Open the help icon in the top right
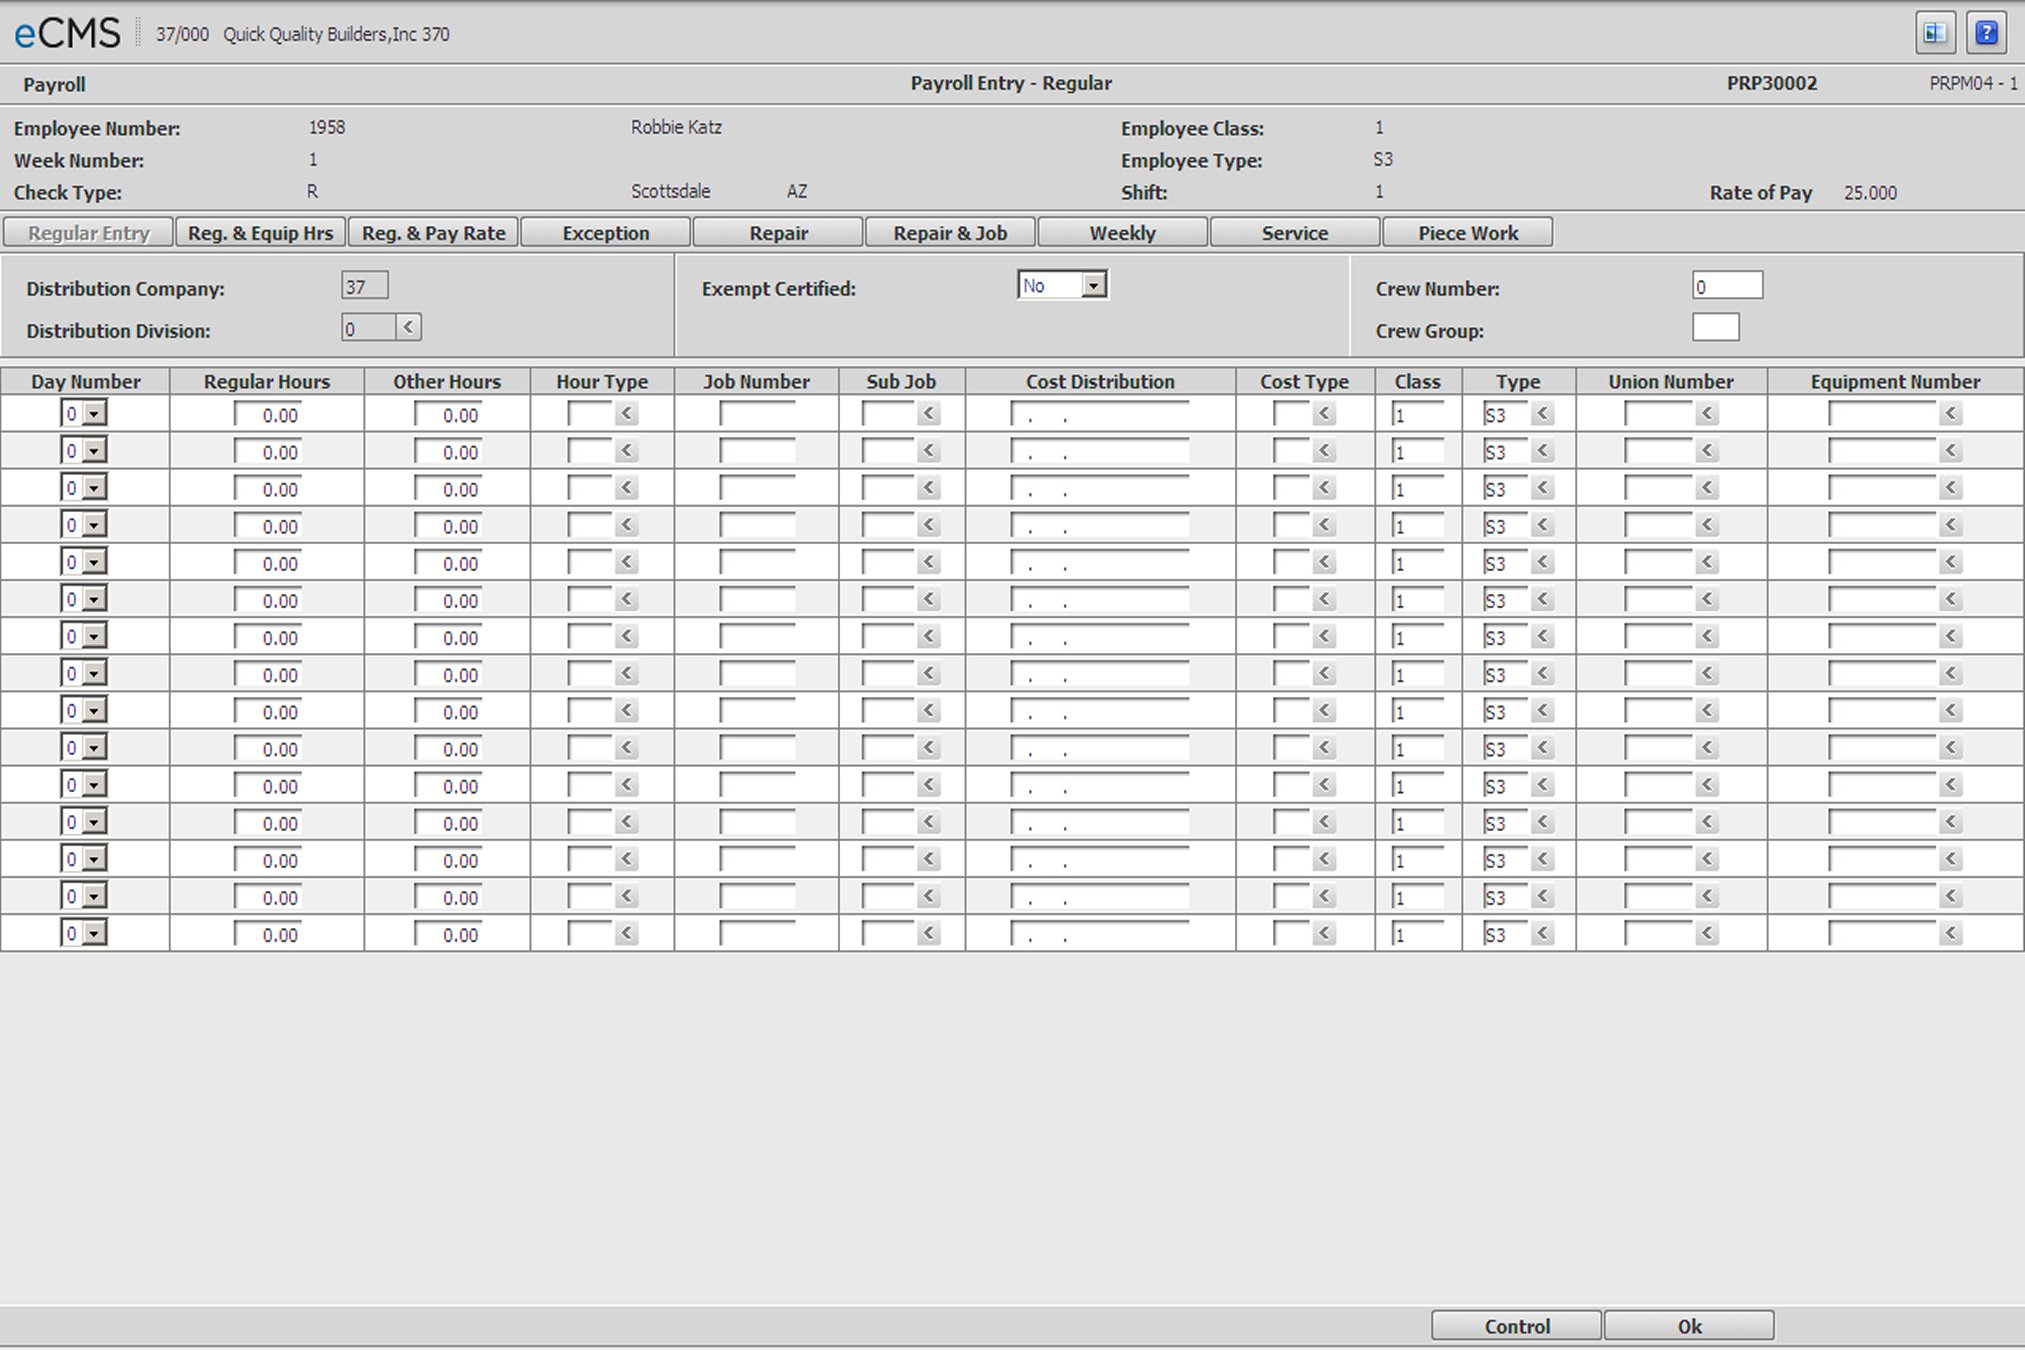Screen dimensions: 2025x1350 1986,33
